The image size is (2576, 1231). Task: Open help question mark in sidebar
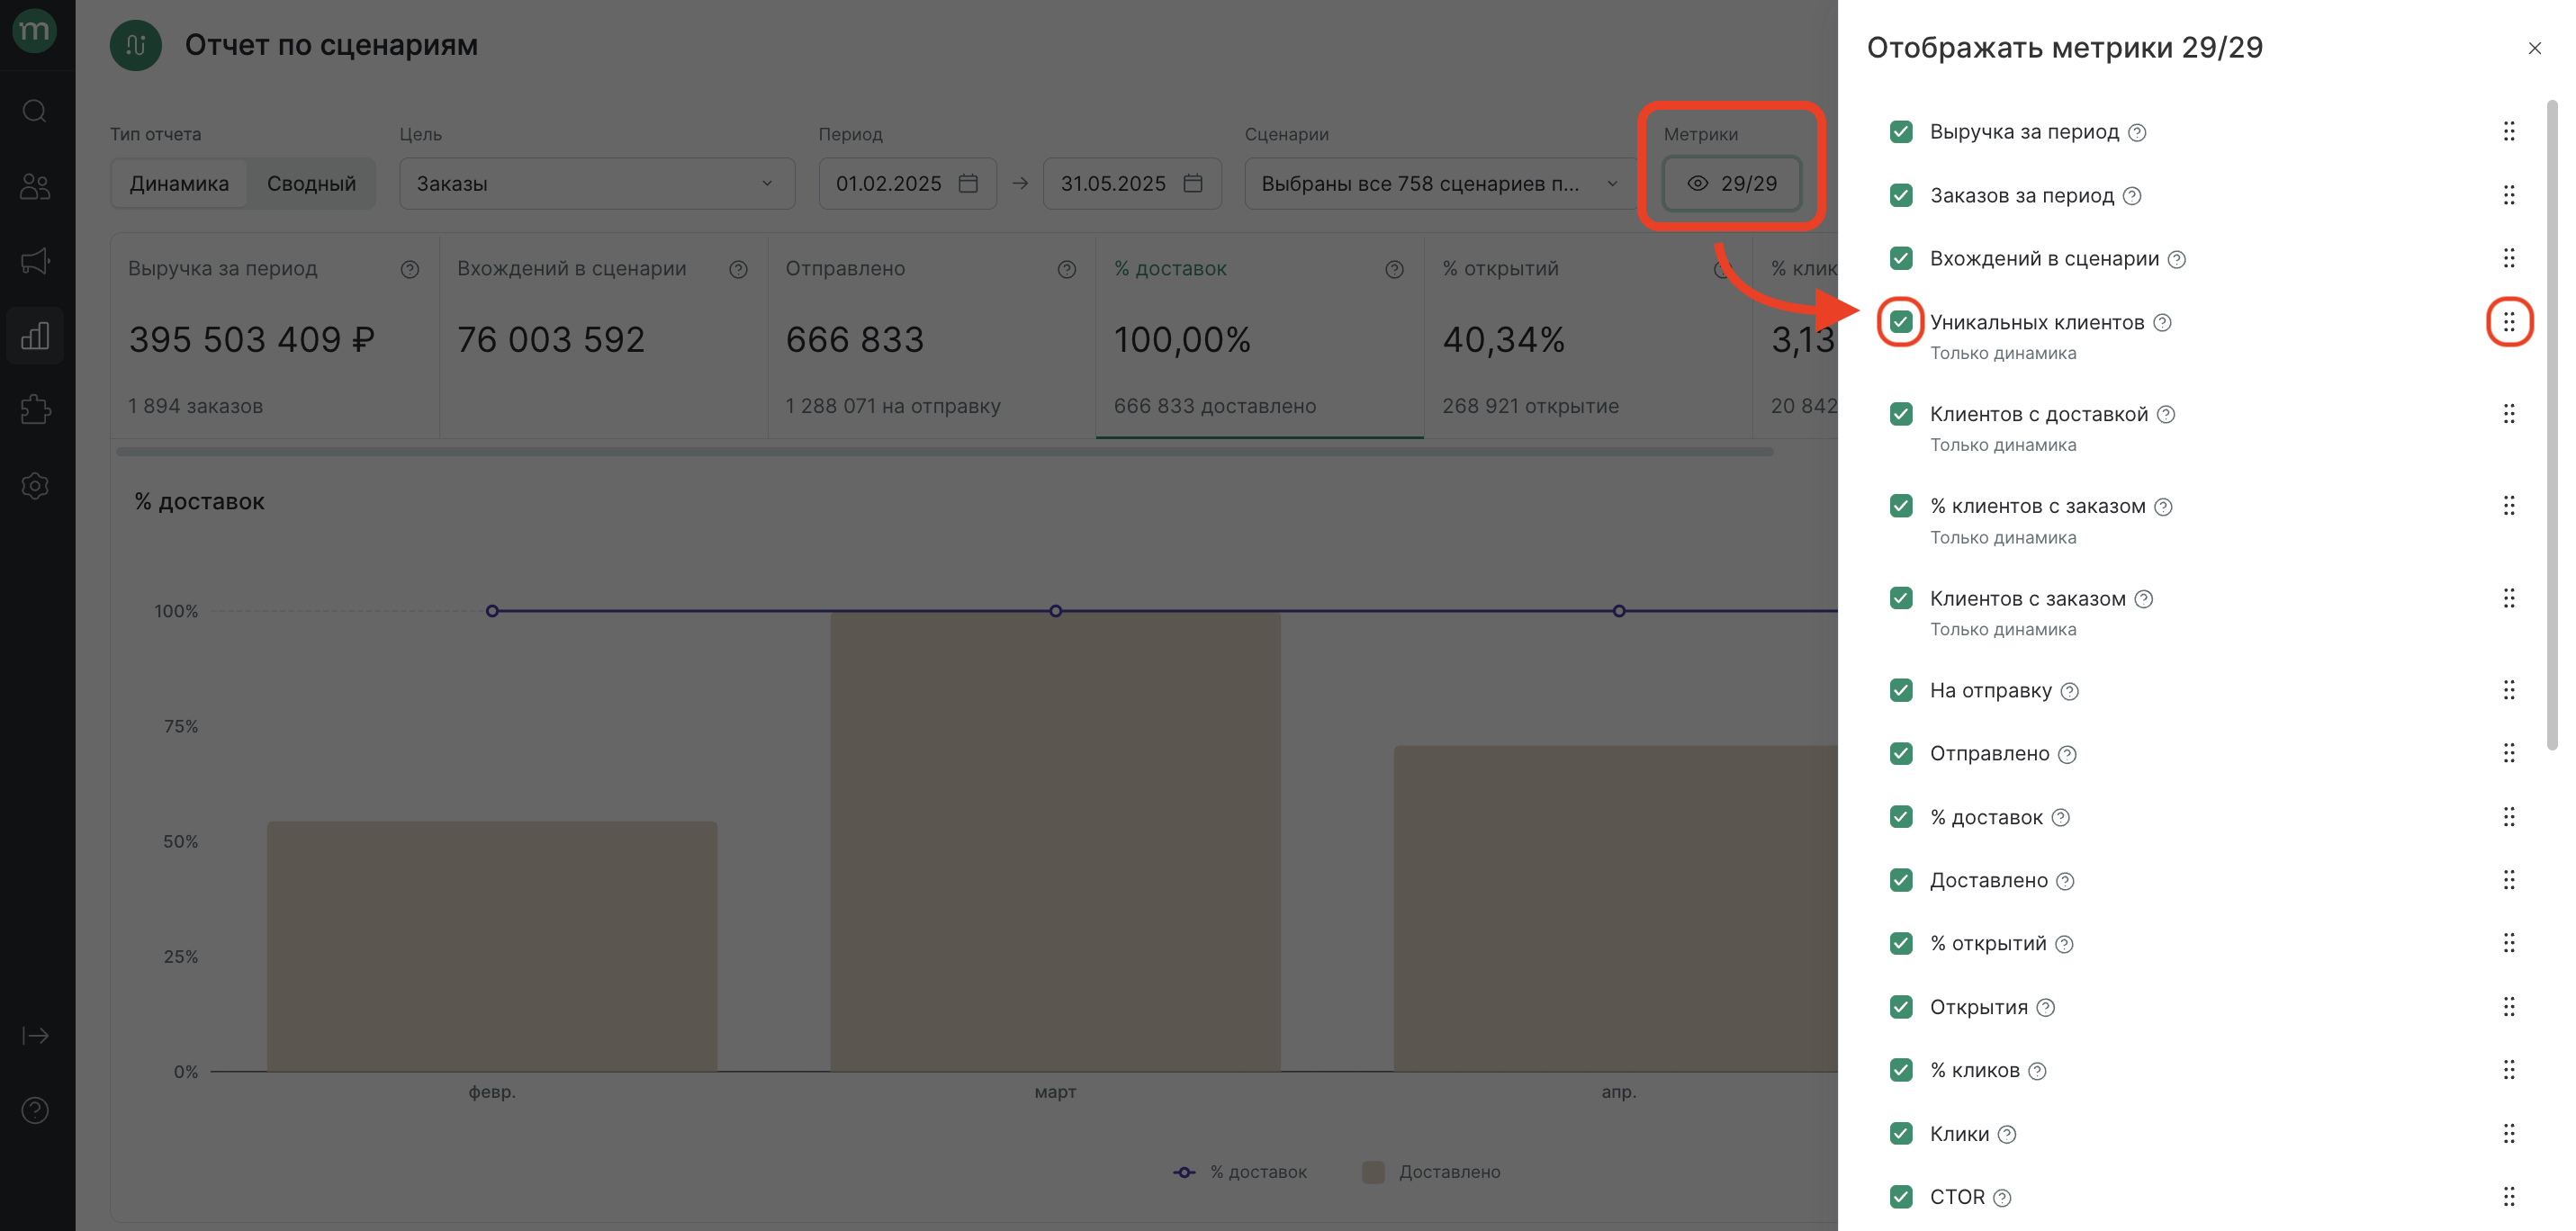coord(35,1110)
